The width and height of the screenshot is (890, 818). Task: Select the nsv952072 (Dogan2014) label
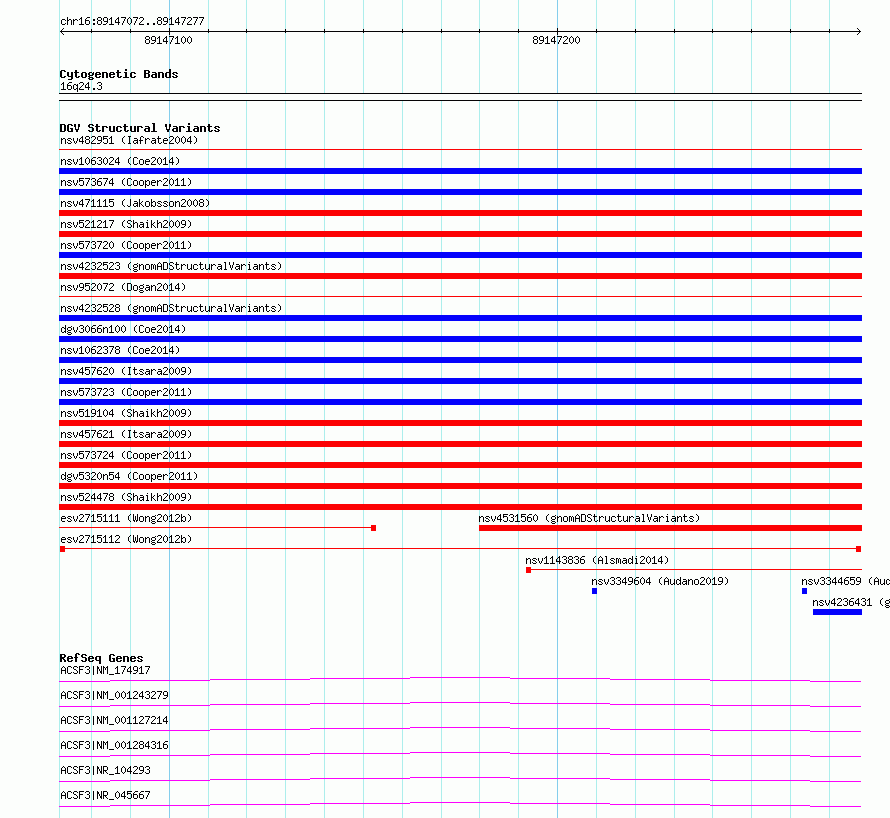123,287
